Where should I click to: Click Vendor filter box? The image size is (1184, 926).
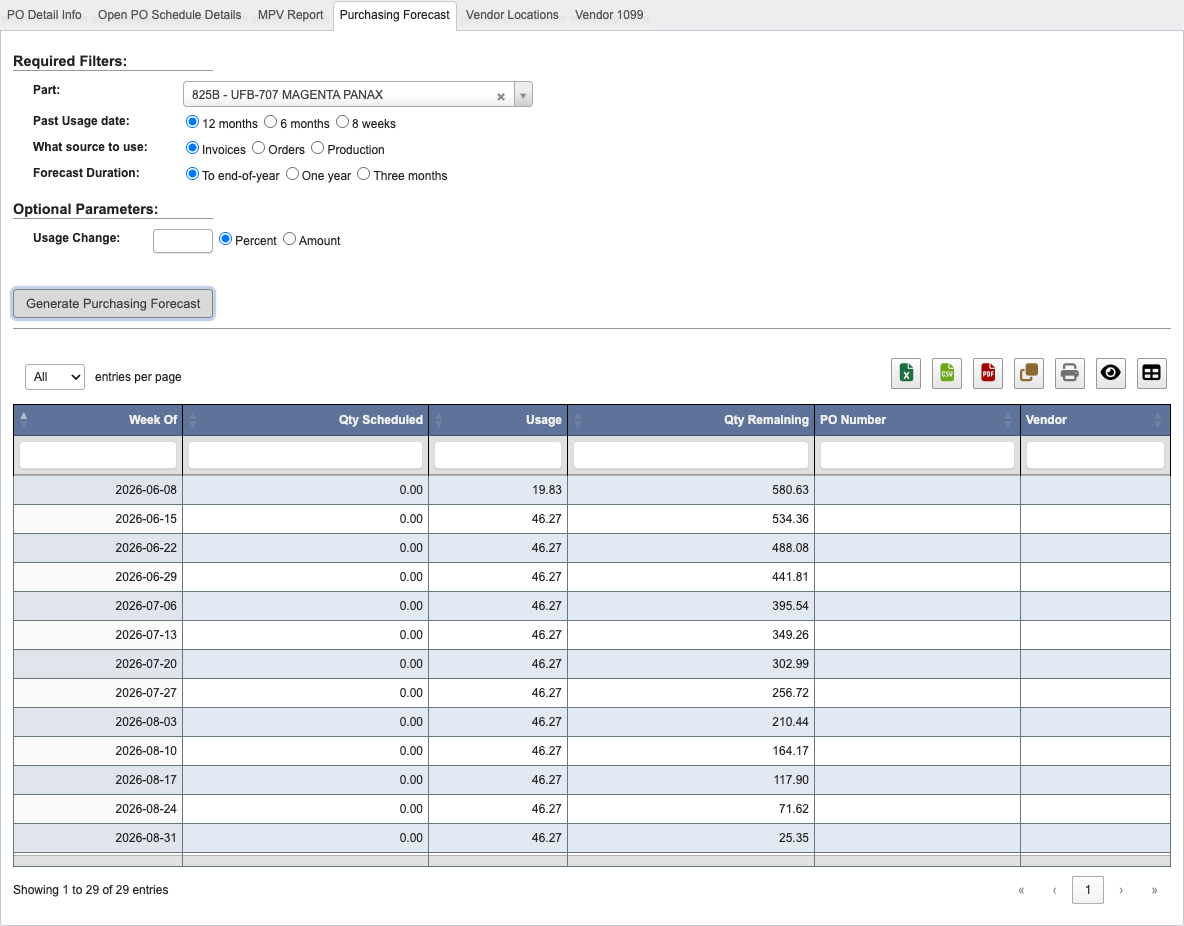point(1095,455)
